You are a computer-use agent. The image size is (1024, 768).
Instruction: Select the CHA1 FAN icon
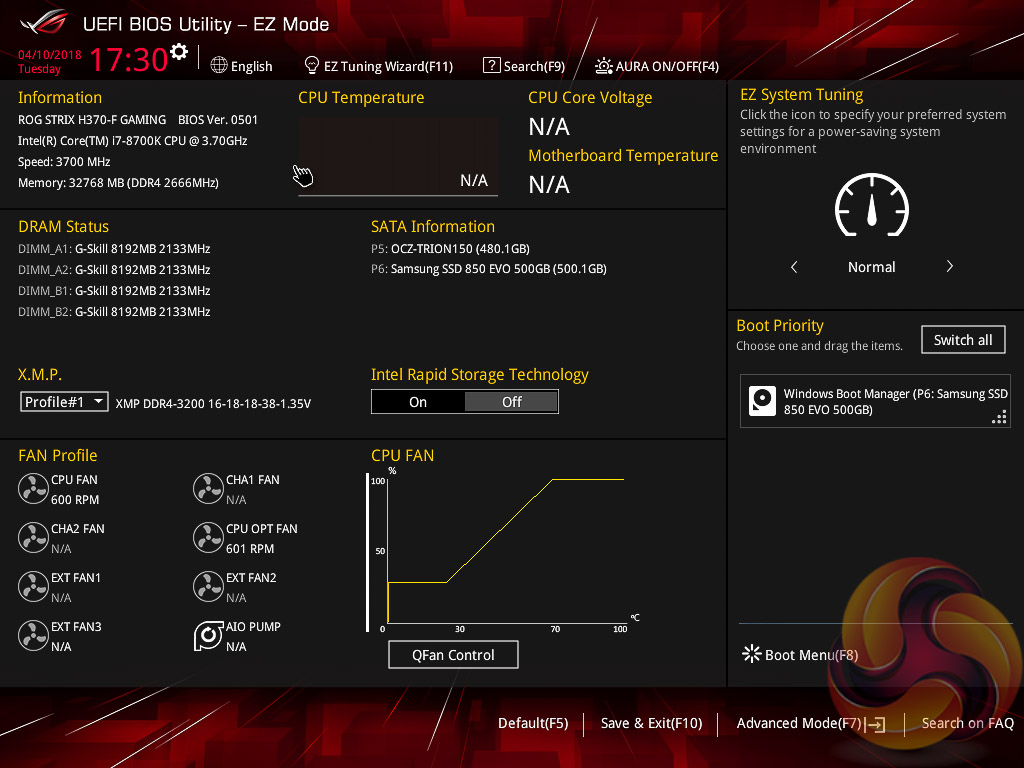(x=208, y=489)
